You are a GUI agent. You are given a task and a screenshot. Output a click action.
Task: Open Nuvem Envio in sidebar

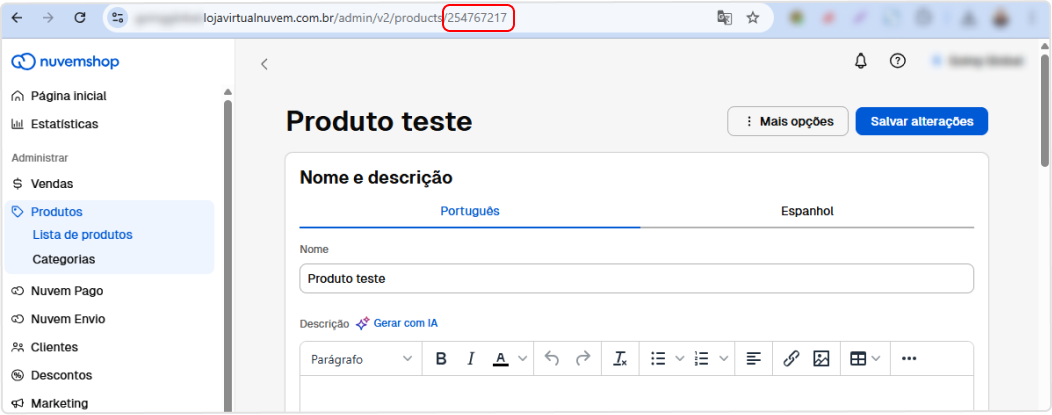point(58,319)
